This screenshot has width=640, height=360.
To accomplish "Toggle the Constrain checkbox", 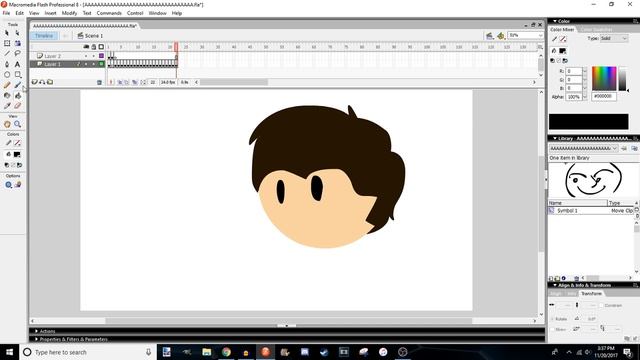I will click(601, 305).
